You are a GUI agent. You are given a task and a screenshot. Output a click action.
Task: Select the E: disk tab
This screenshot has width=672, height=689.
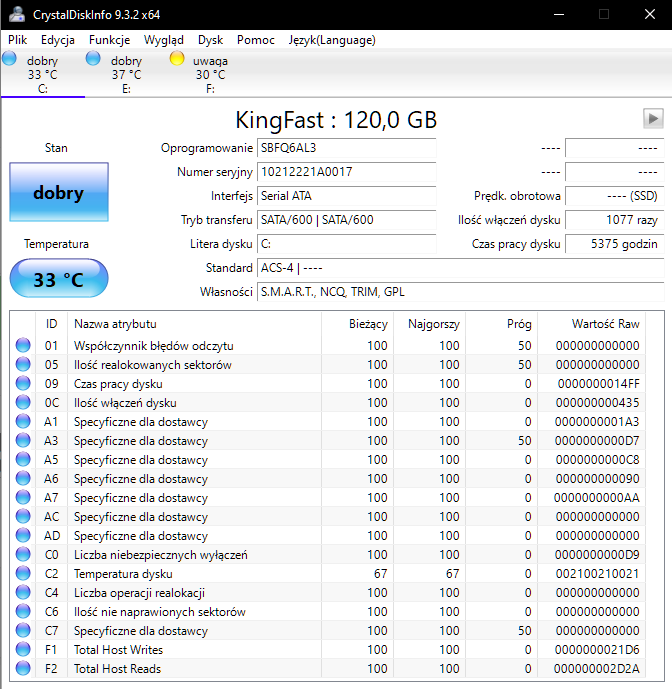click(x=127, y=74)
